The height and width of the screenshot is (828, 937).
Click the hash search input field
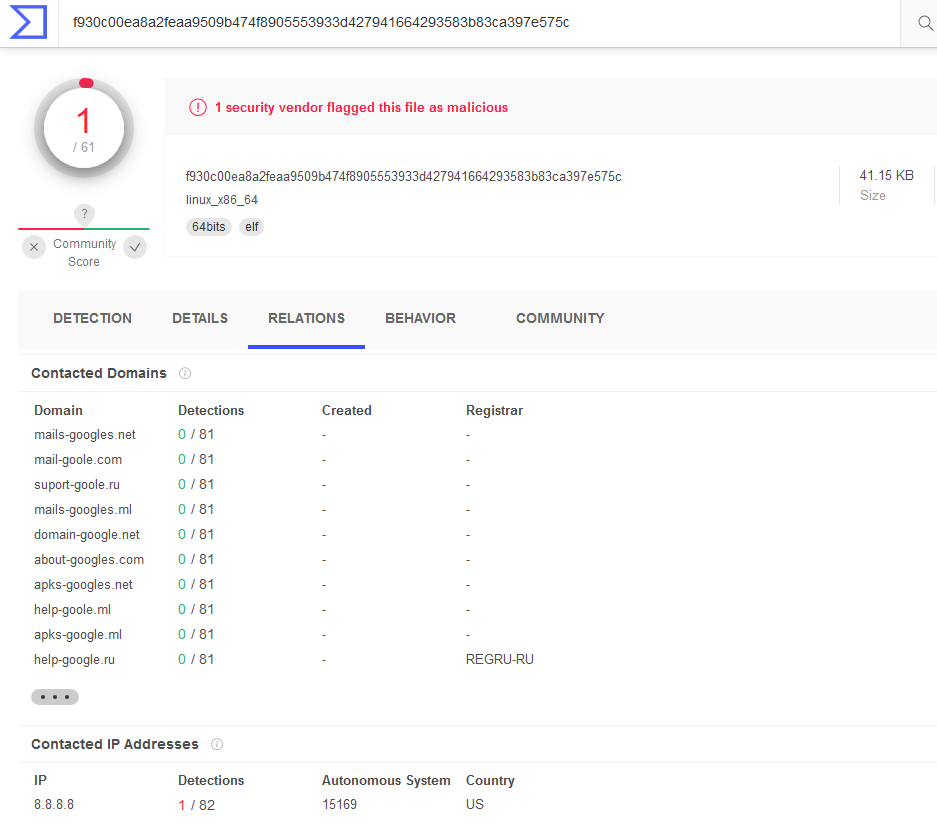point(479,23)
